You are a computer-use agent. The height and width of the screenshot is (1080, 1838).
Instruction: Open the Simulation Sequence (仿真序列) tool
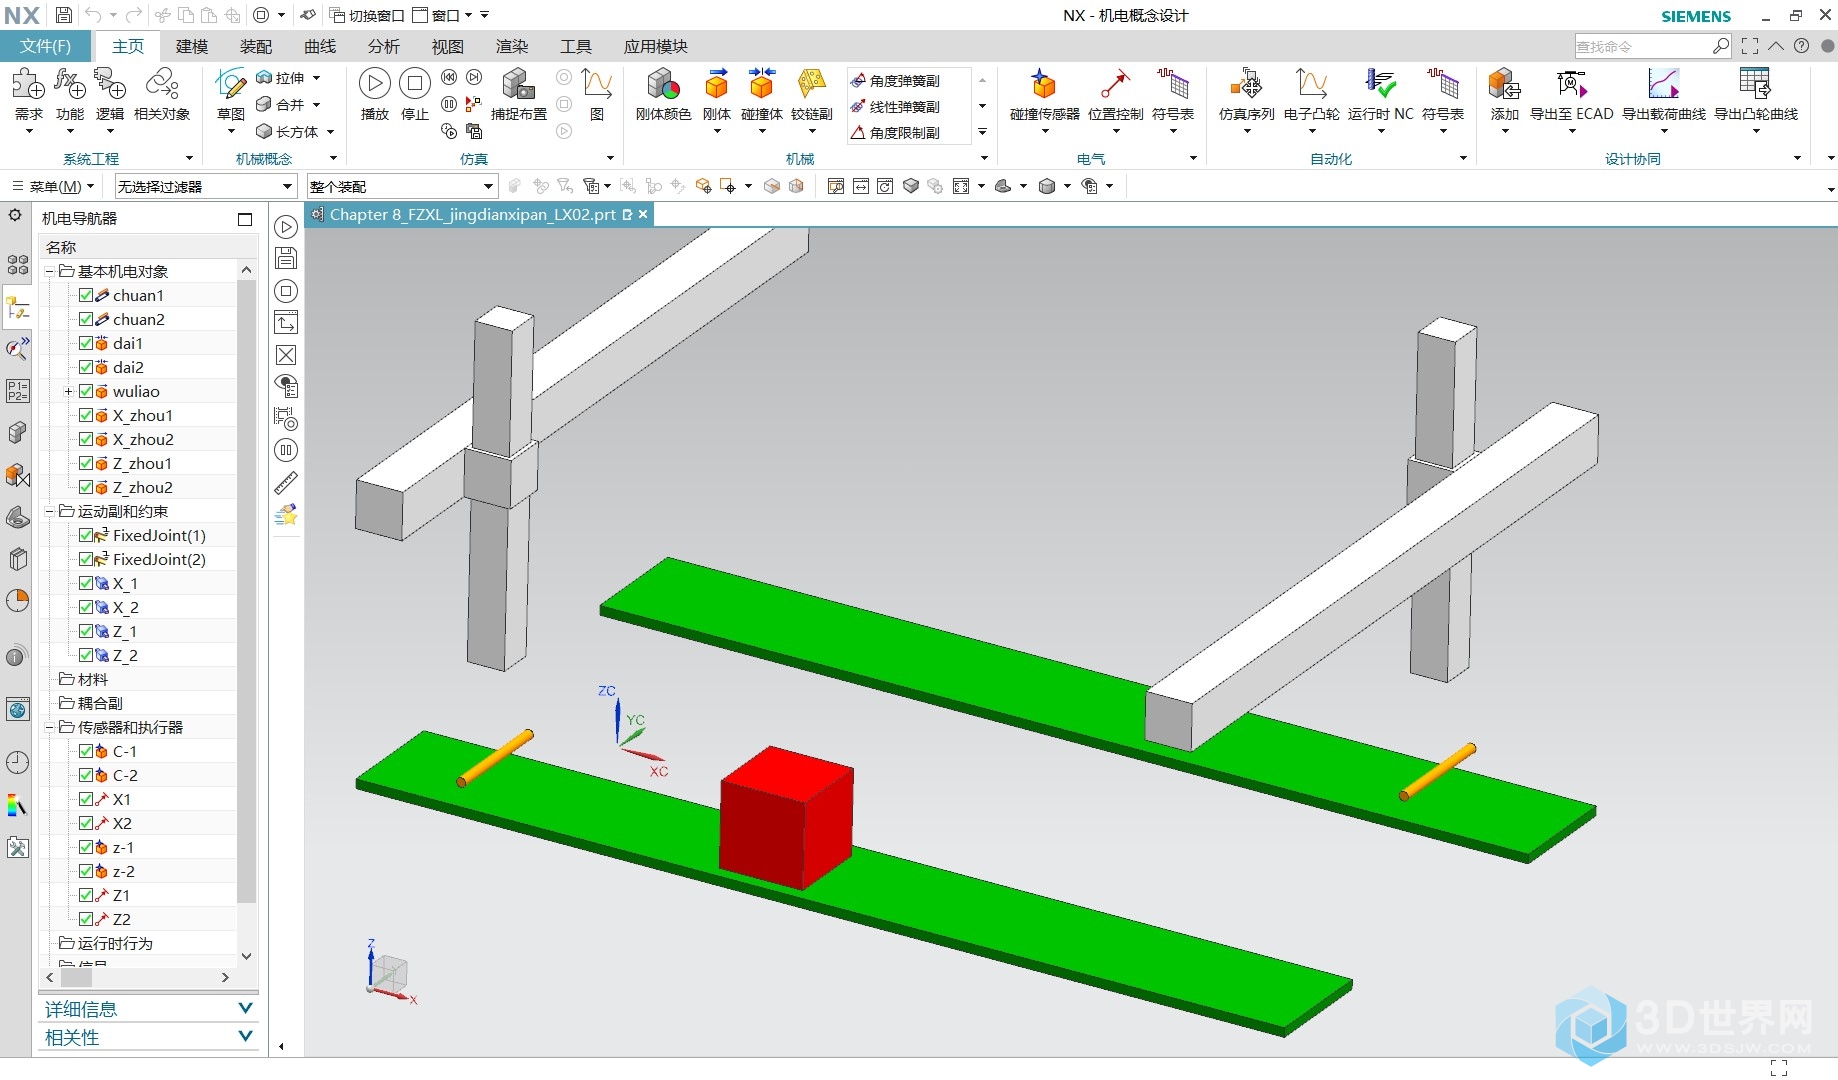(1246, 95)
